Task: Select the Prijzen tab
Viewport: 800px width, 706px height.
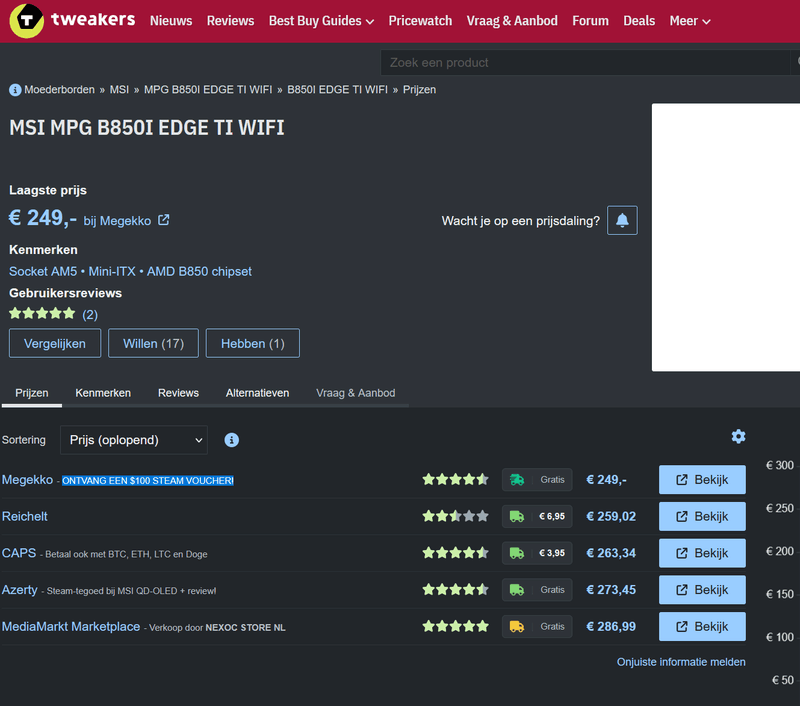Action: [x=32, y=393]
